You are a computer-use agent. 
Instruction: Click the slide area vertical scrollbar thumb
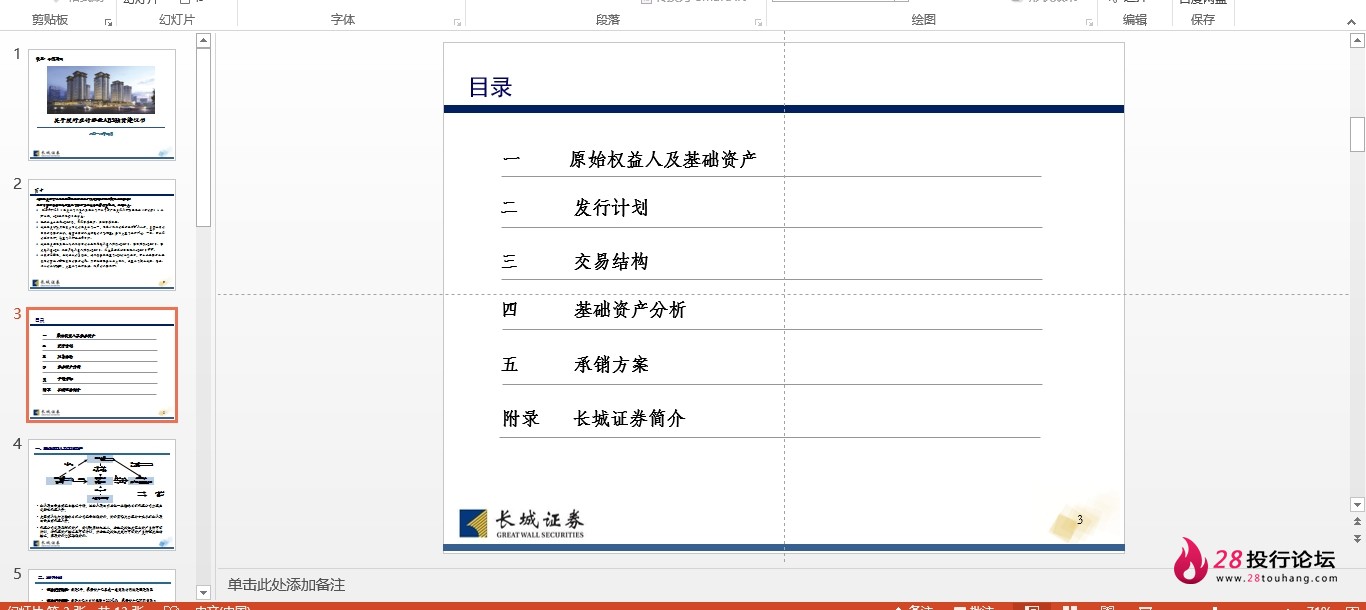(1357, 134)
